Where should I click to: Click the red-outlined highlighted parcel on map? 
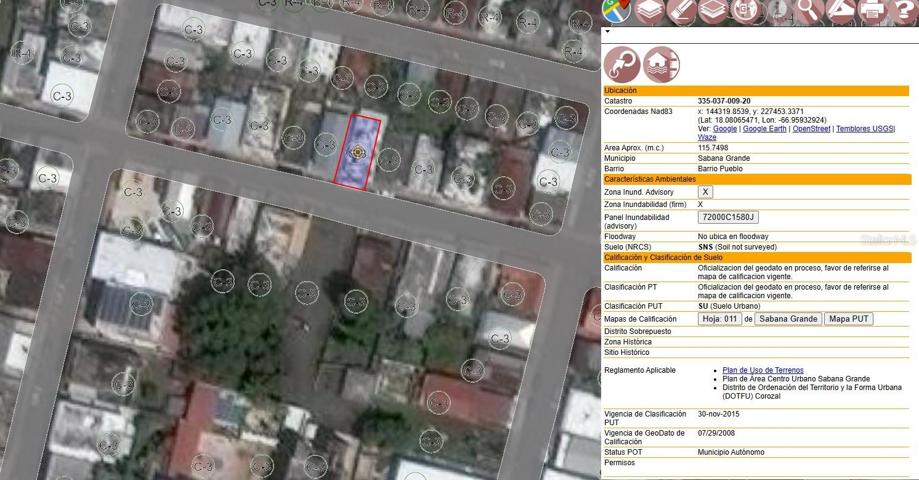358,152
